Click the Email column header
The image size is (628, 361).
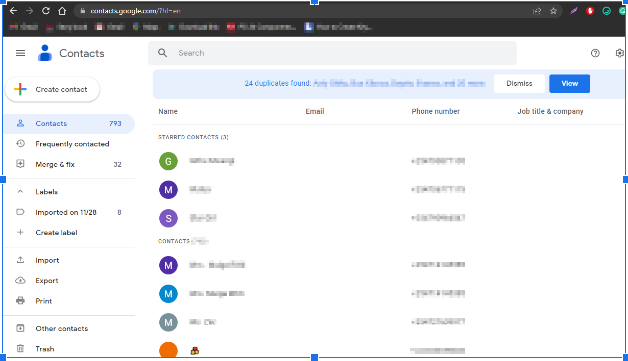pyautogui.click(x=315, y=111)
